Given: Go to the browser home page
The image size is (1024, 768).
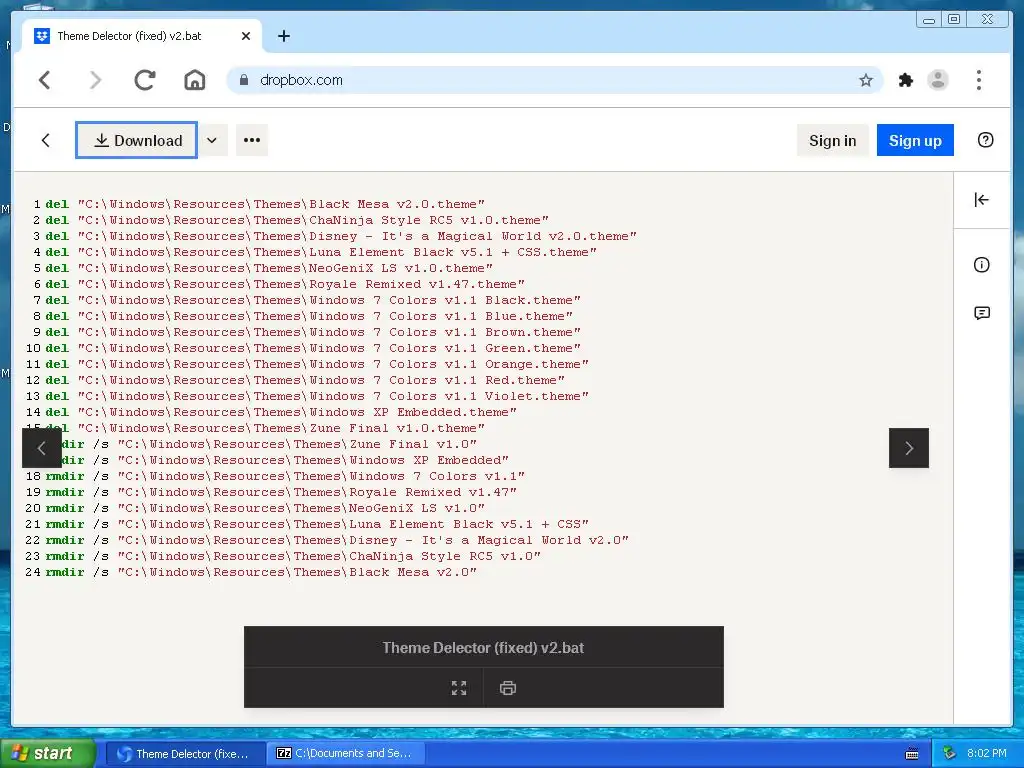Looking at the screenshot, I should click(x=195, y=80).
